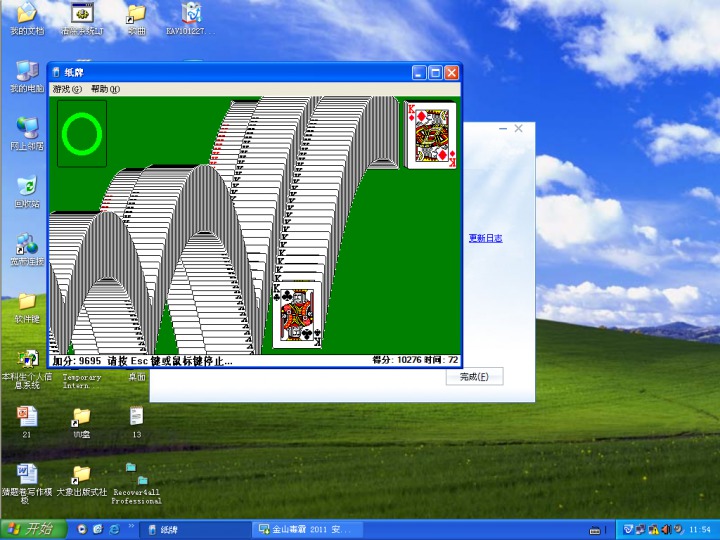
Task: Select 本科生个人信息系统 desktop icon
Action: pos(27,370)
